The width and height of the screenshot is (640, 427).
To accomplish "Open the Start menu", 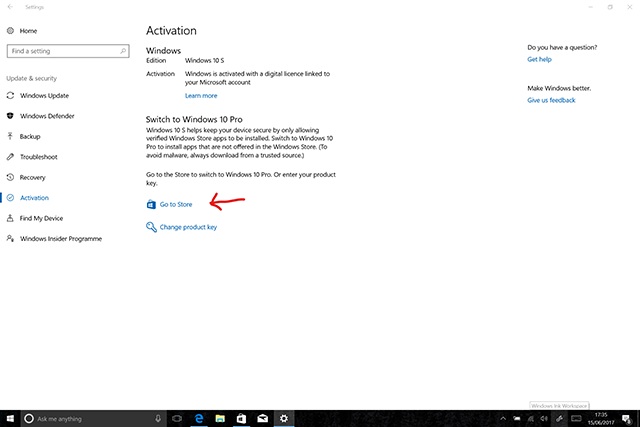I will pos(10,418).
